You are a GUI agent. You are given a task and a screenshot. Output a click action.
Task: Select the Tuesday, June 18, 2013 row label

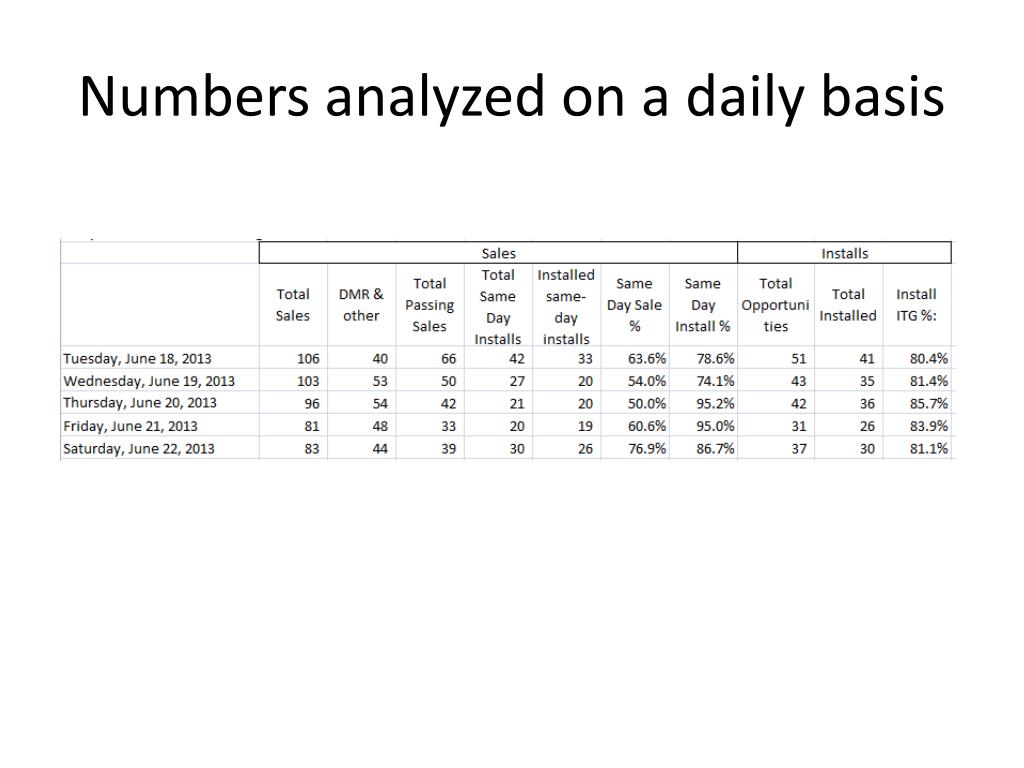point(137,359)
